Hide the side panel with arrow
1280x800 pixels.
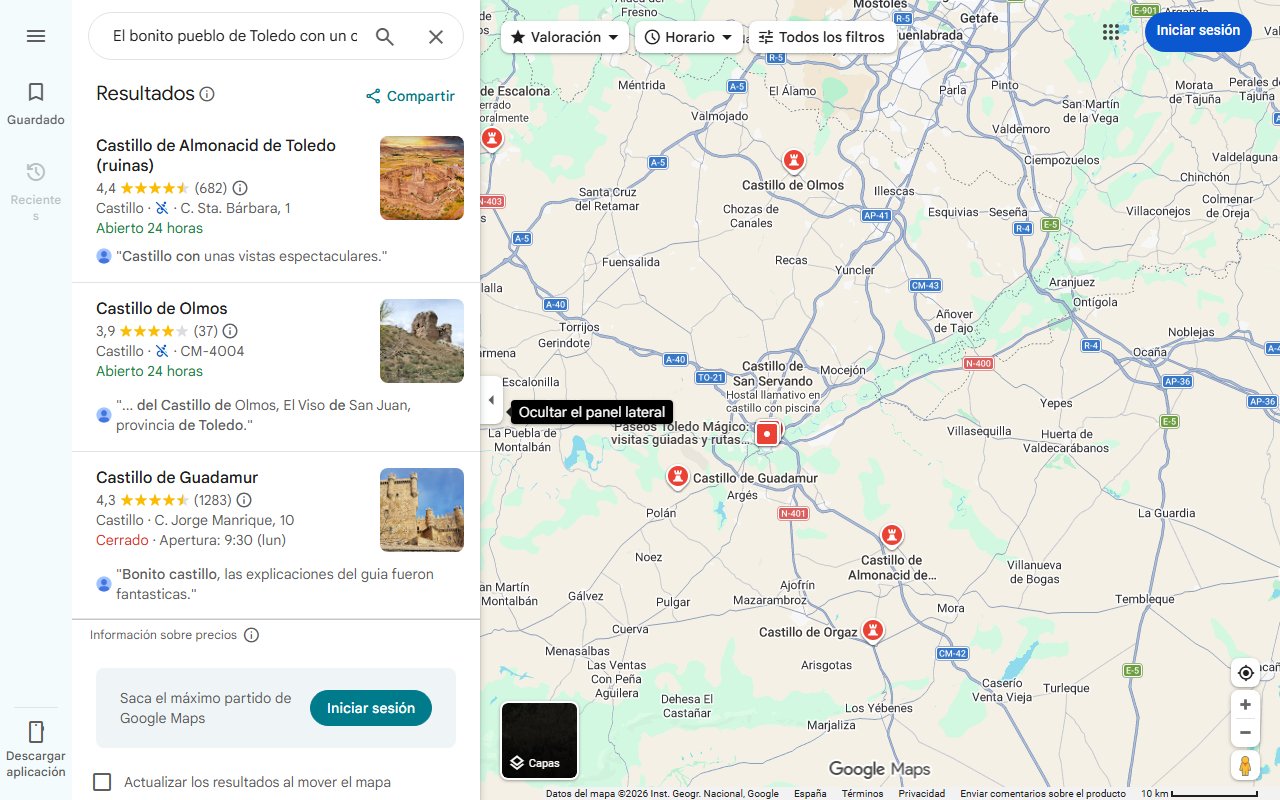(x=491, y=400)
